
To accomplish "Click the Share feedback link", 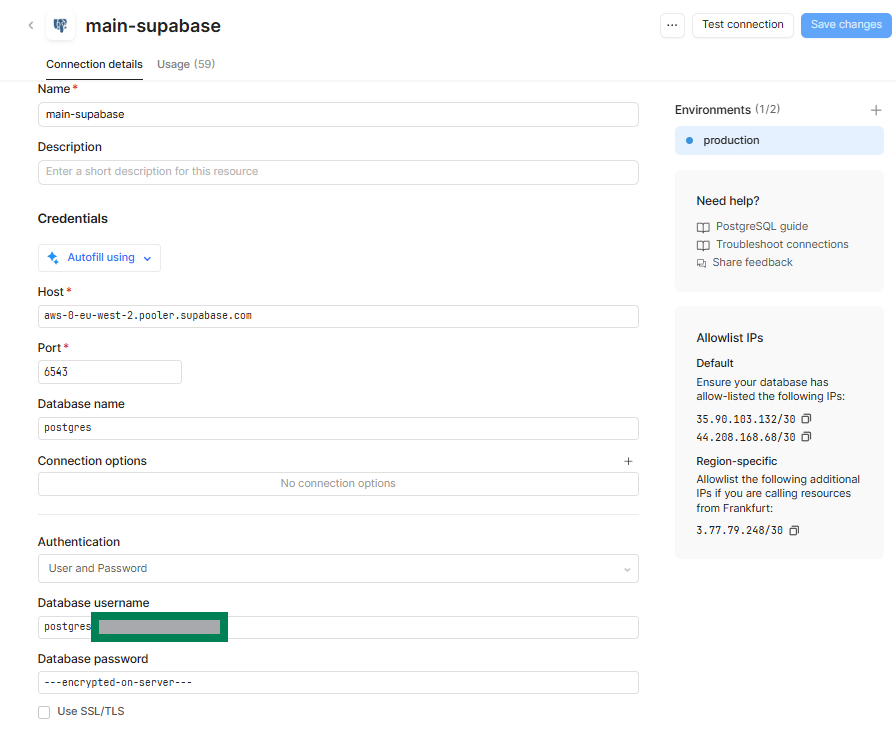I will [752, 263].
